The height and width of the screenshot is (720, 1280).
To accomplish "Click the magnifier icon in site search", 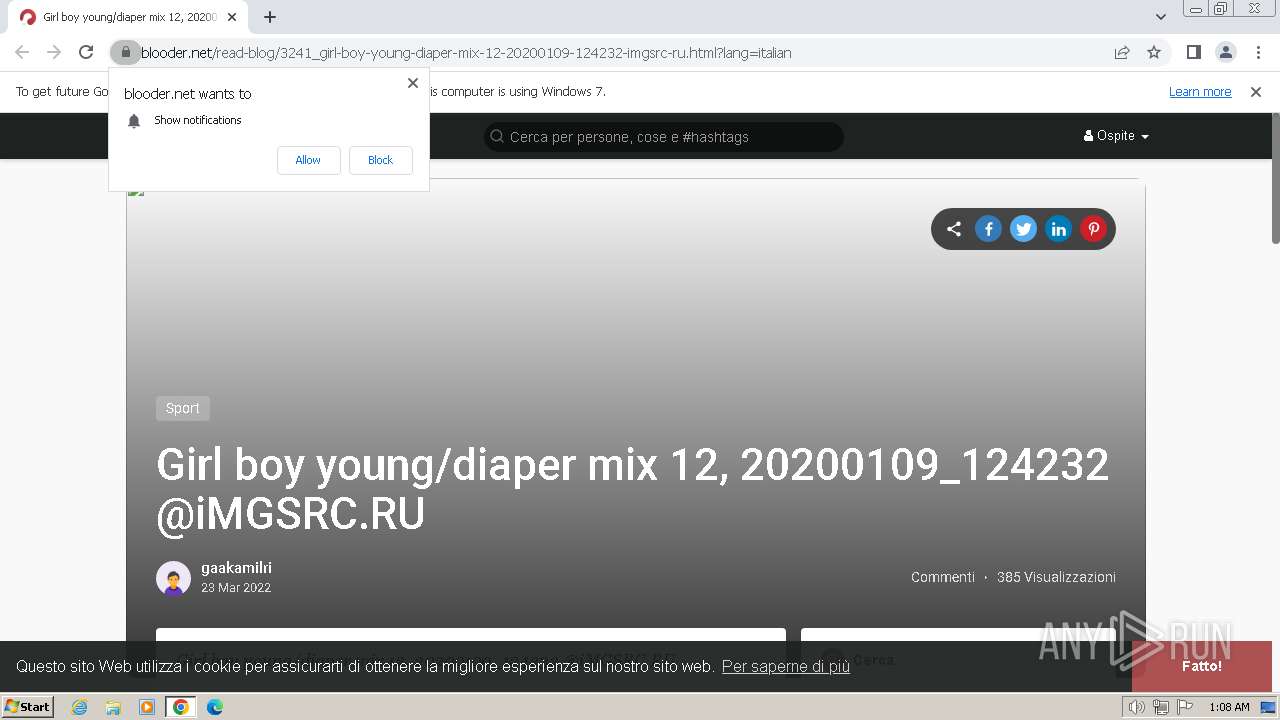I will coord(497,137).
